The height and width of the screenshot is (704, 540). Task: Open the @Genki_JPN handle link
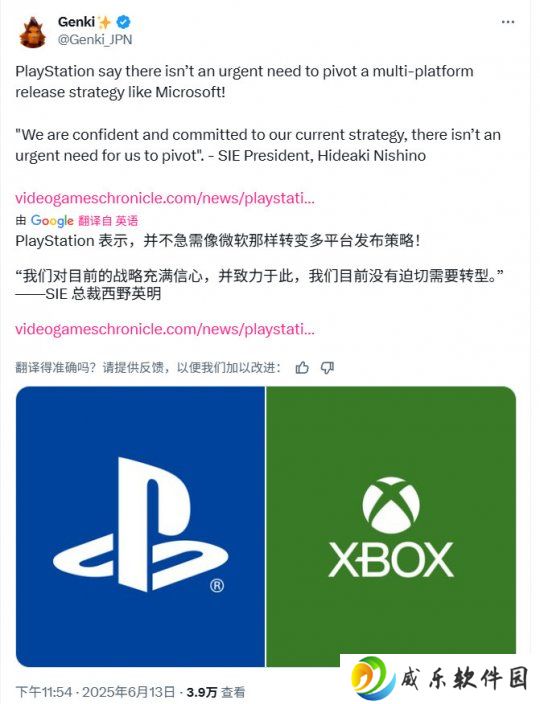tap(95, 40)
